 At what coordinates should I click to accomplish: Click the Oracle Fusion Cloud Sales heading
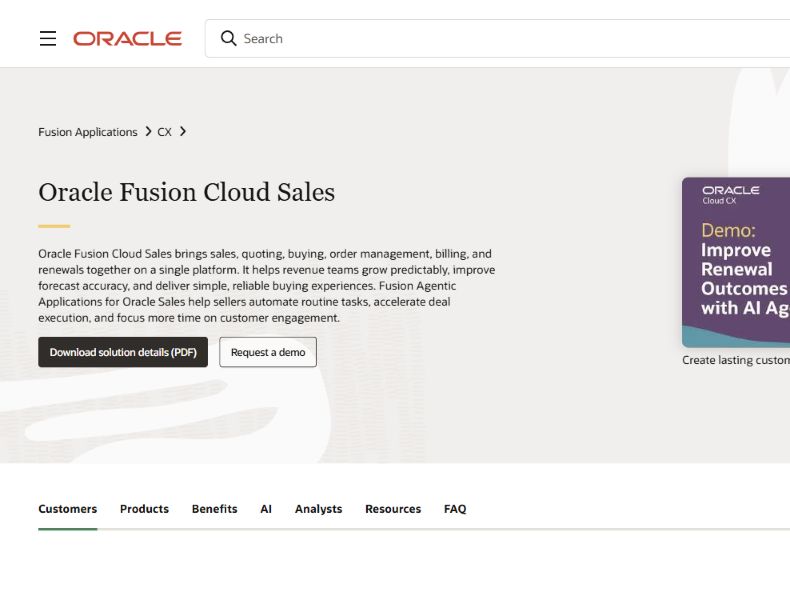(x=186, y=192)
